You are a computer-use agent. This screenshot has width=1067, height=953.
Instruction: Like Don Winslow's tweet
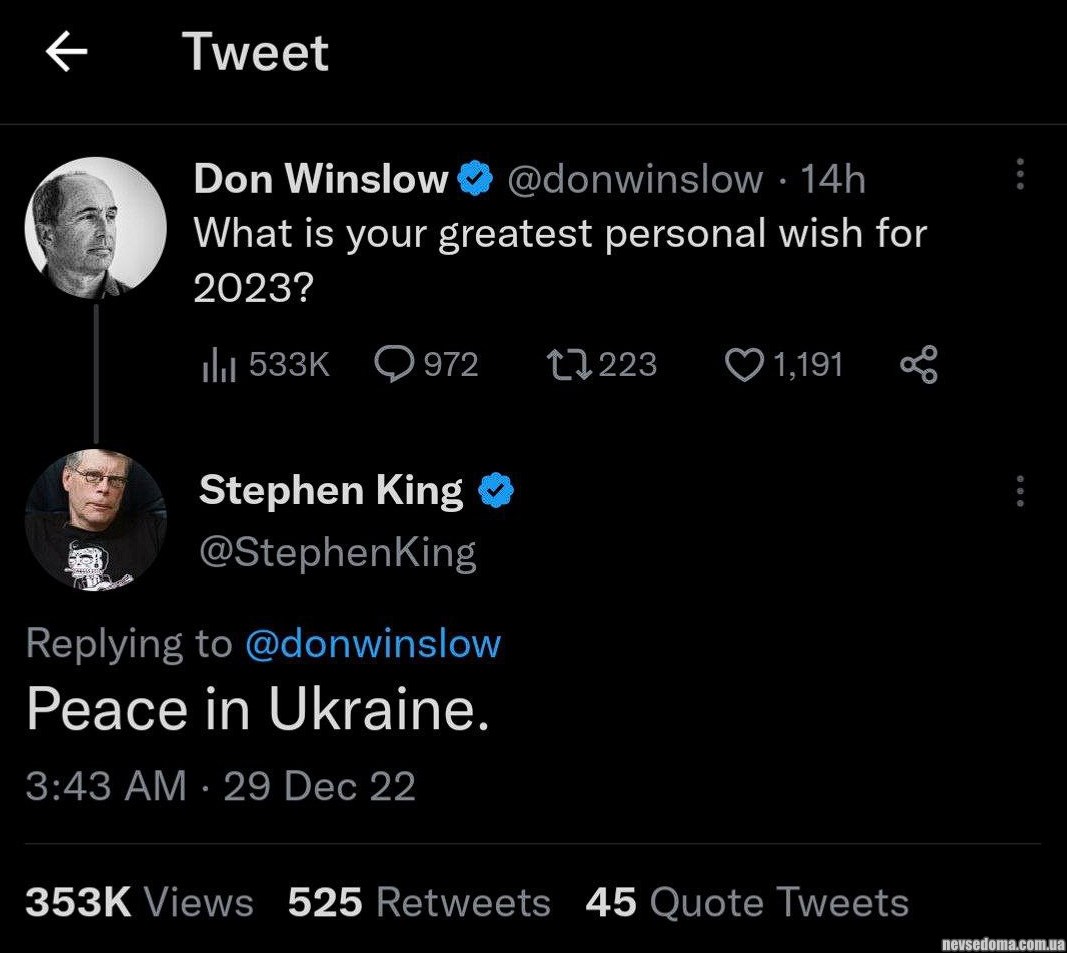pos(743,365)
